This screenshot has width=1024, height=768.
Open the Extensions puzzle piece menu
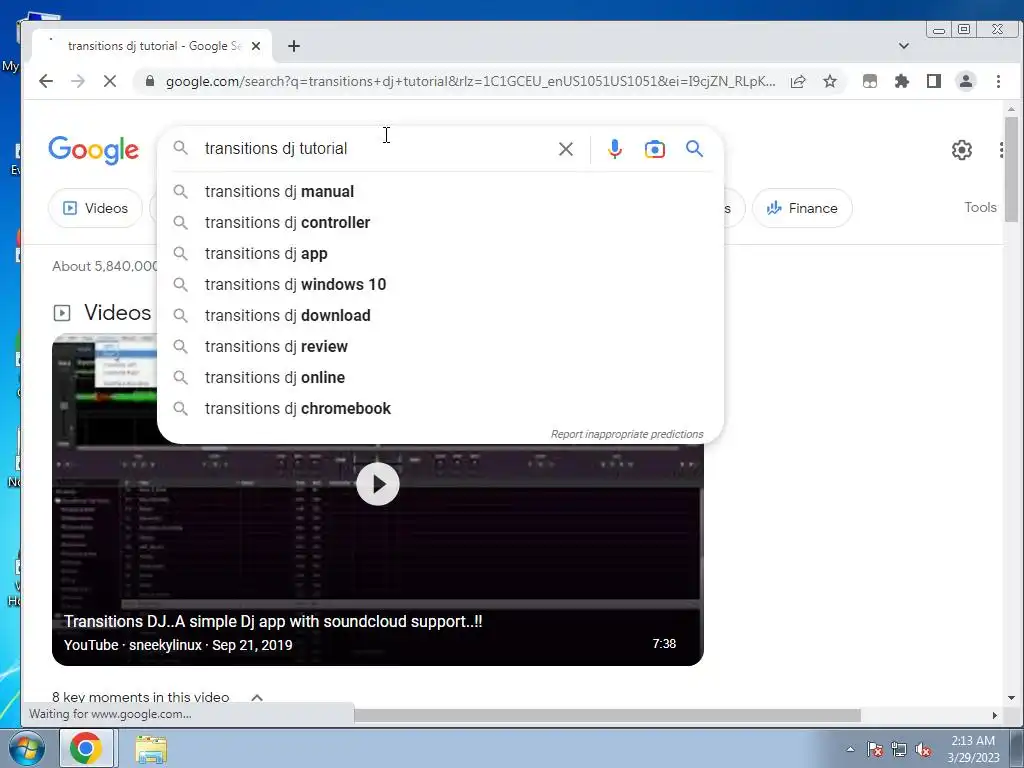coord(902,81)
